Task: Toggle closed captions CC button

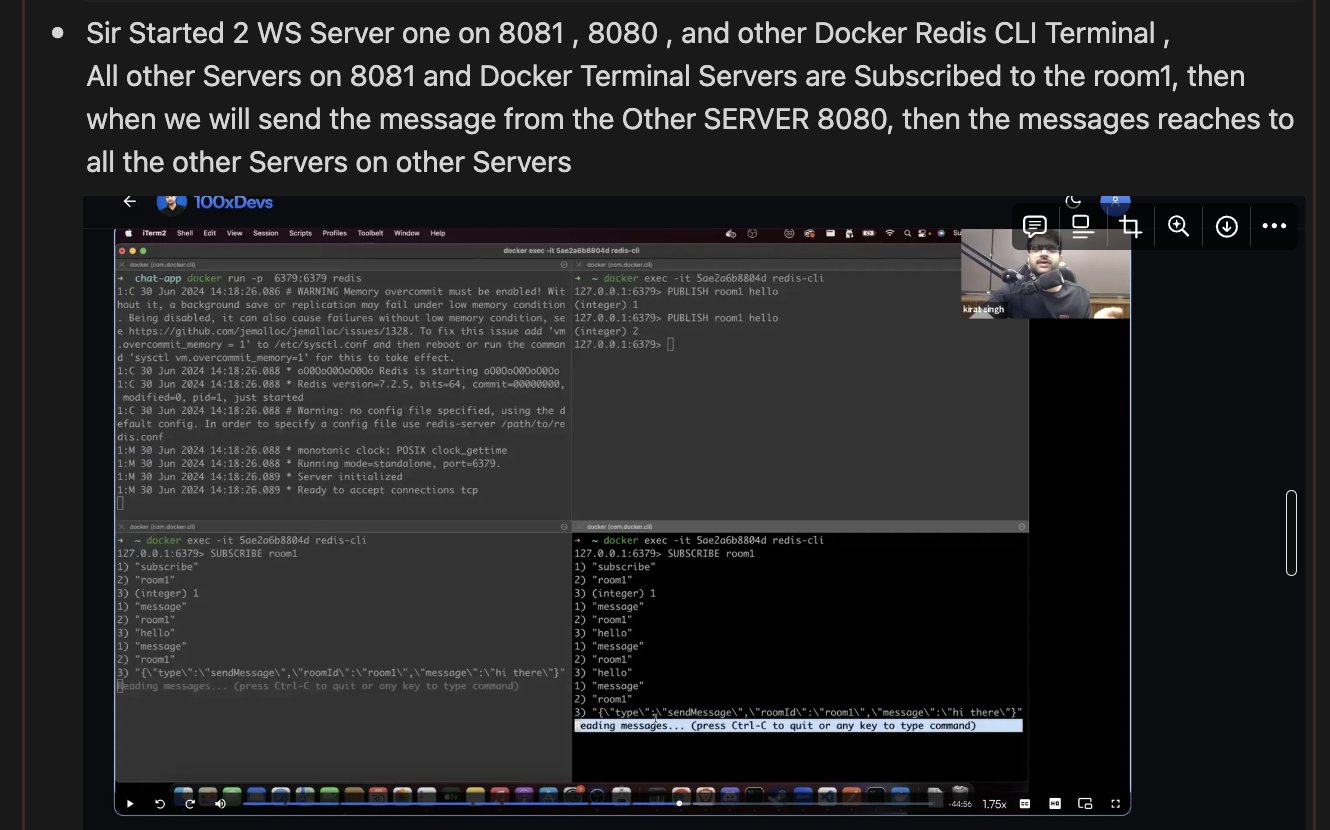Action: click(1025, 803)
